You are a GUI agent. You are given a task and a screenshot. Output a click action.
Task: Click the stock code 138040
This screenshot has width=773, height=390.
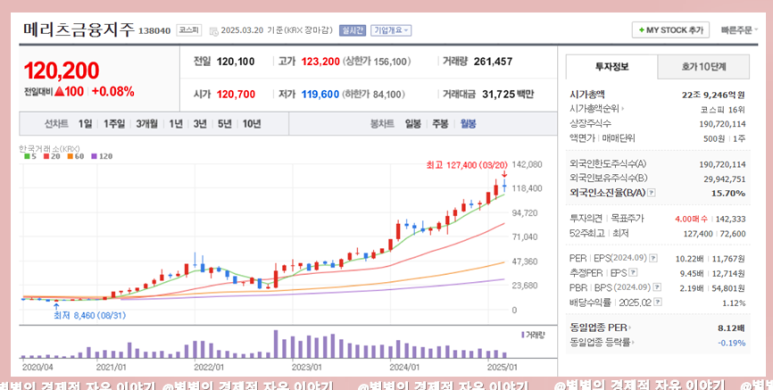click(154, 31)
